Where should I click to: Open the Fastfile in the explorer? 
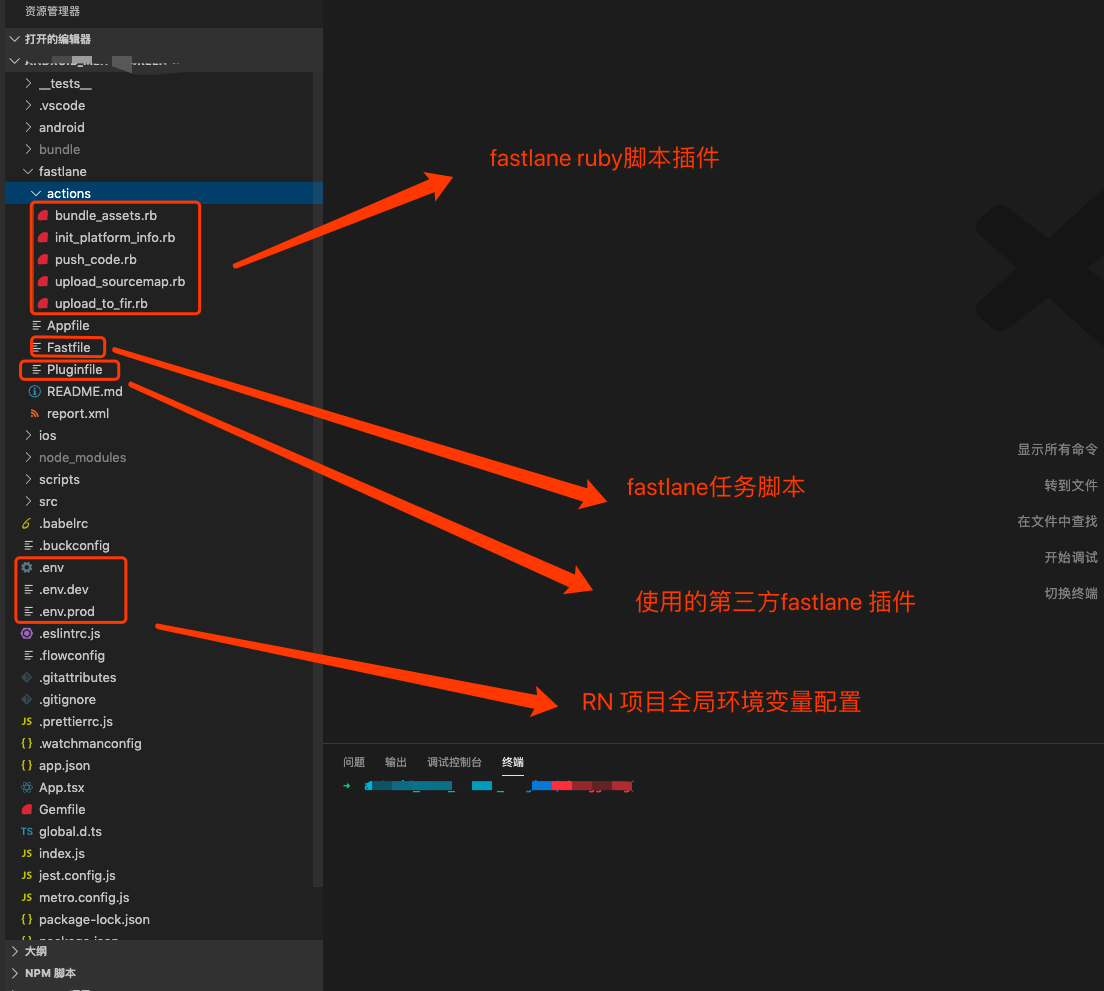[x=68, y=347]
